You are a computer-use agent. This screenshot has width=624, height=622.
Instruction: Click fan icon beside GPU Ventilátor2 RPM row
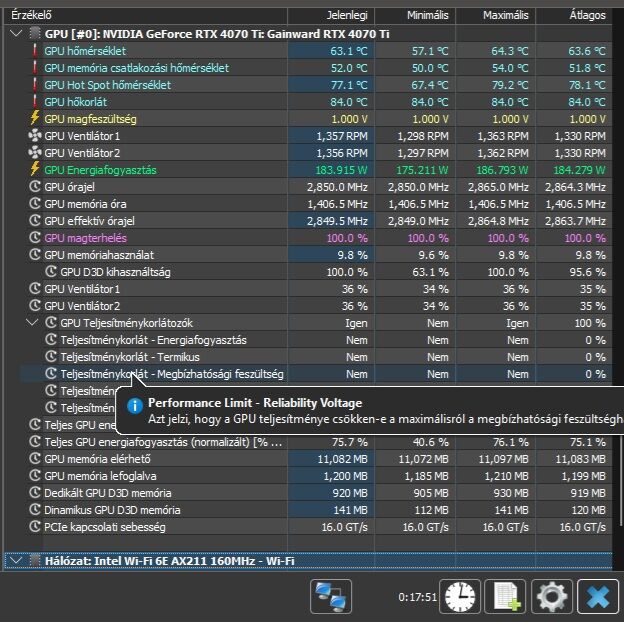pos(35,153)
